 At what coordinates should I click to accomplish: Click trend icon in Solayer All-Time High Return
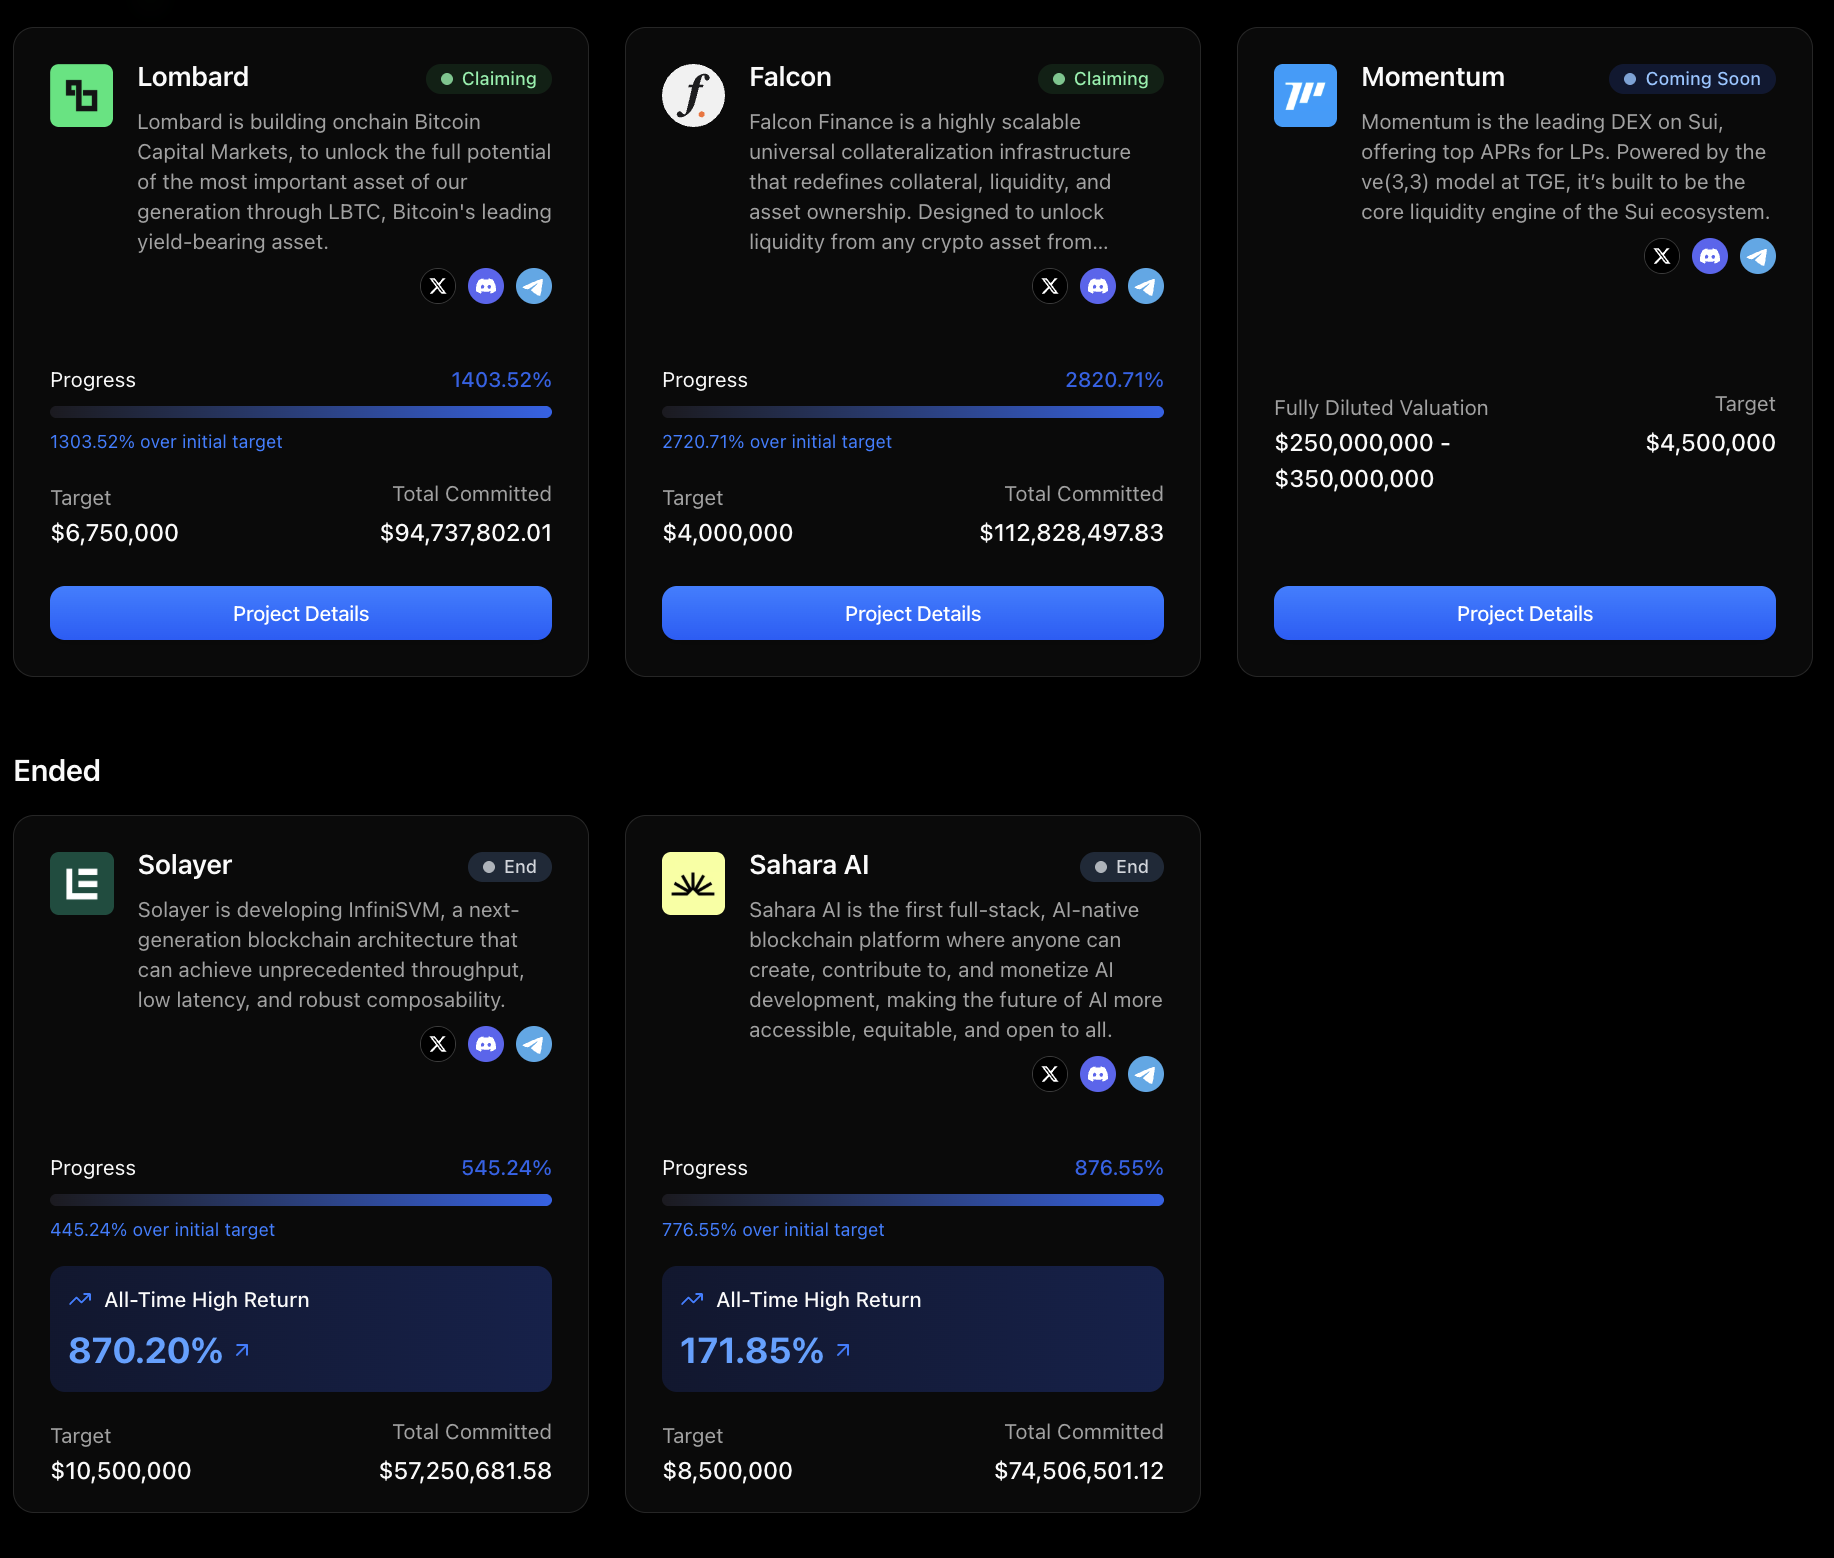[x=80, y=1299]
